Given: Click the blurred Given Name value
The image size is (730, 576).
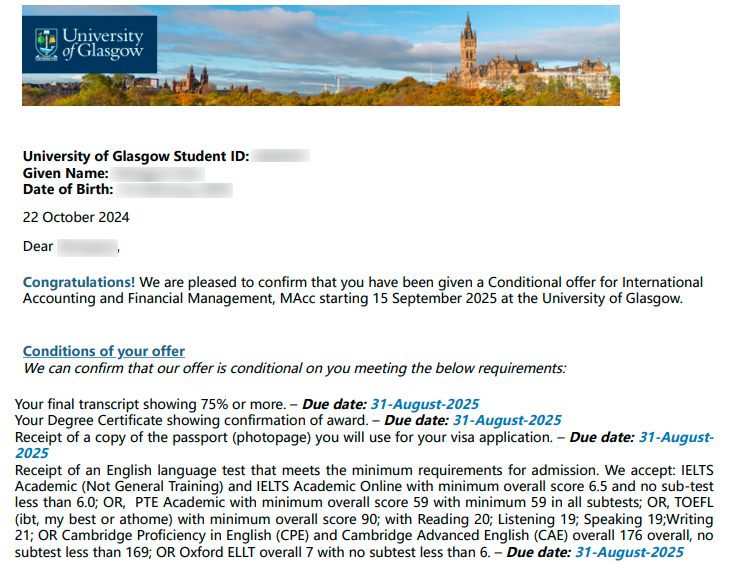Looking at the screenshot, I should pos(158,174).
